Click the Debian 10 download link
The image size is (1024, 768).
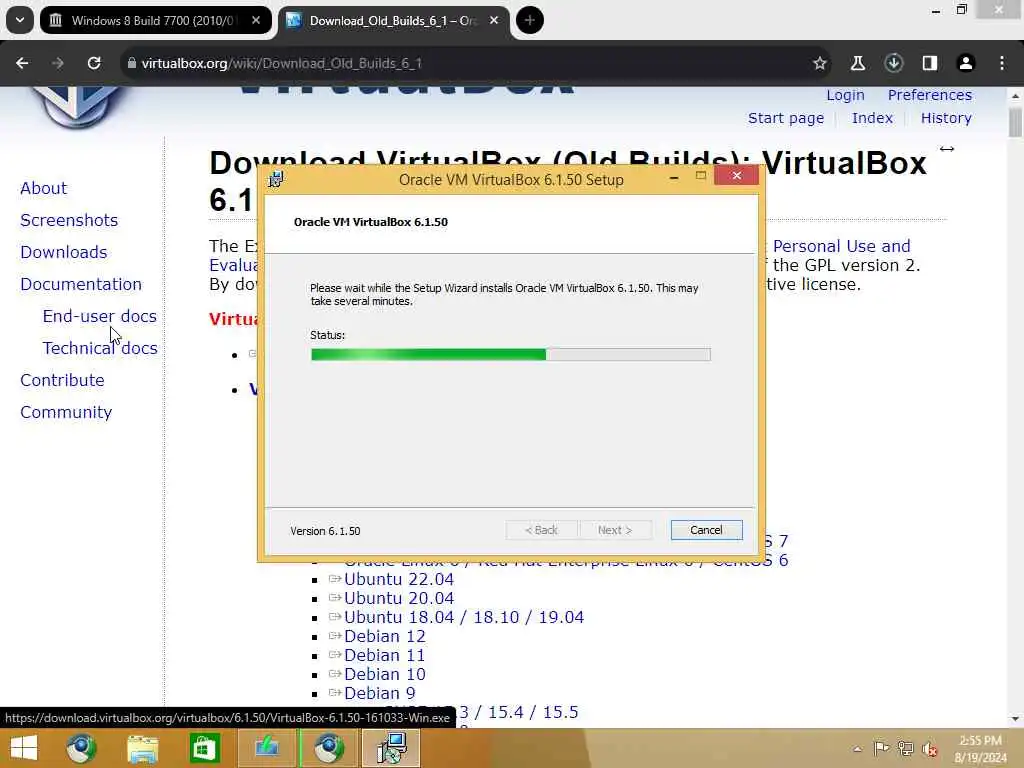(x=385, y=674)
